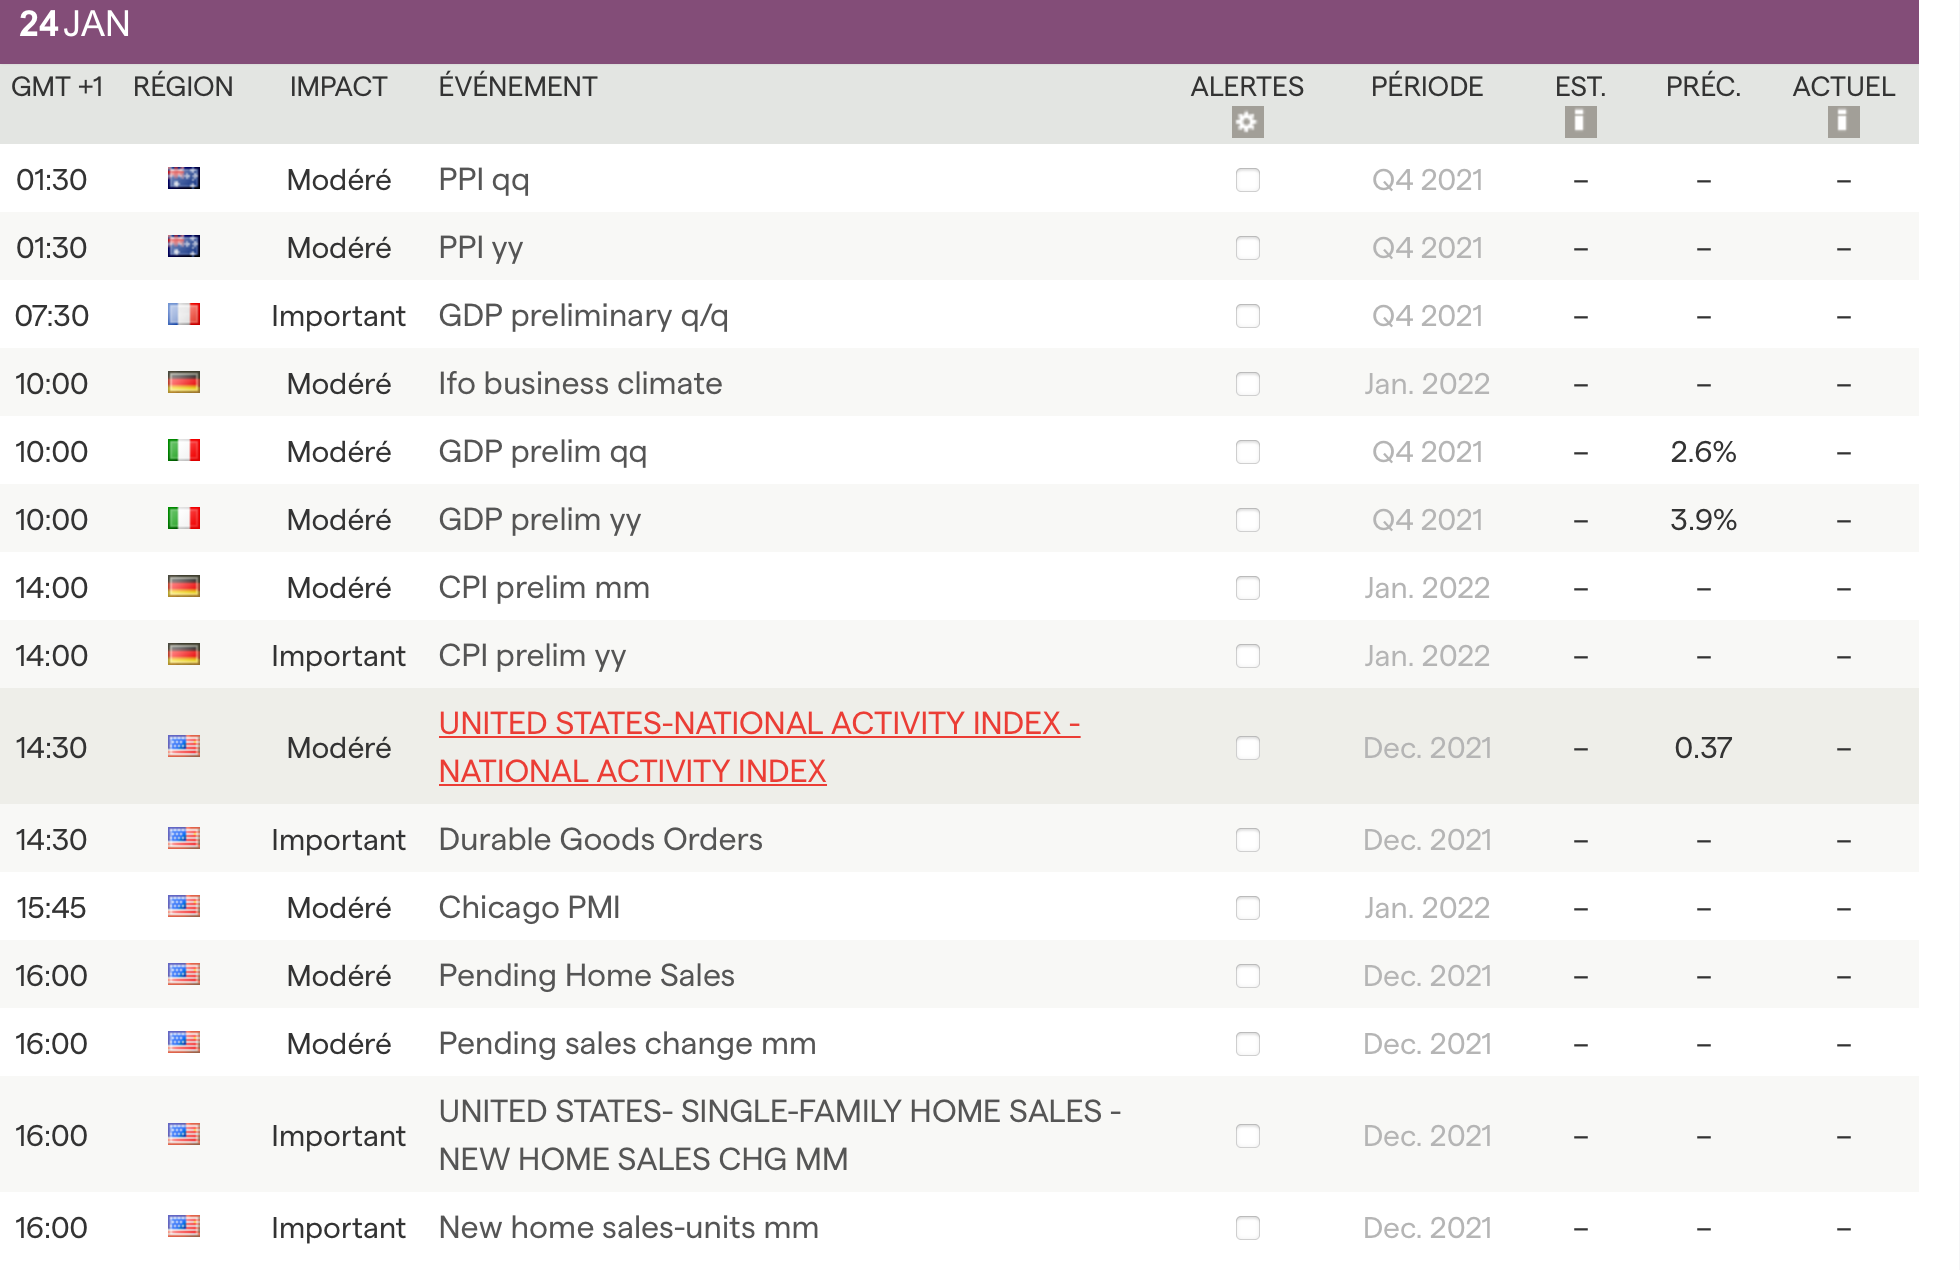Tick alert checkbox for Durable Goods Orders

click(x=1247, y=840)
